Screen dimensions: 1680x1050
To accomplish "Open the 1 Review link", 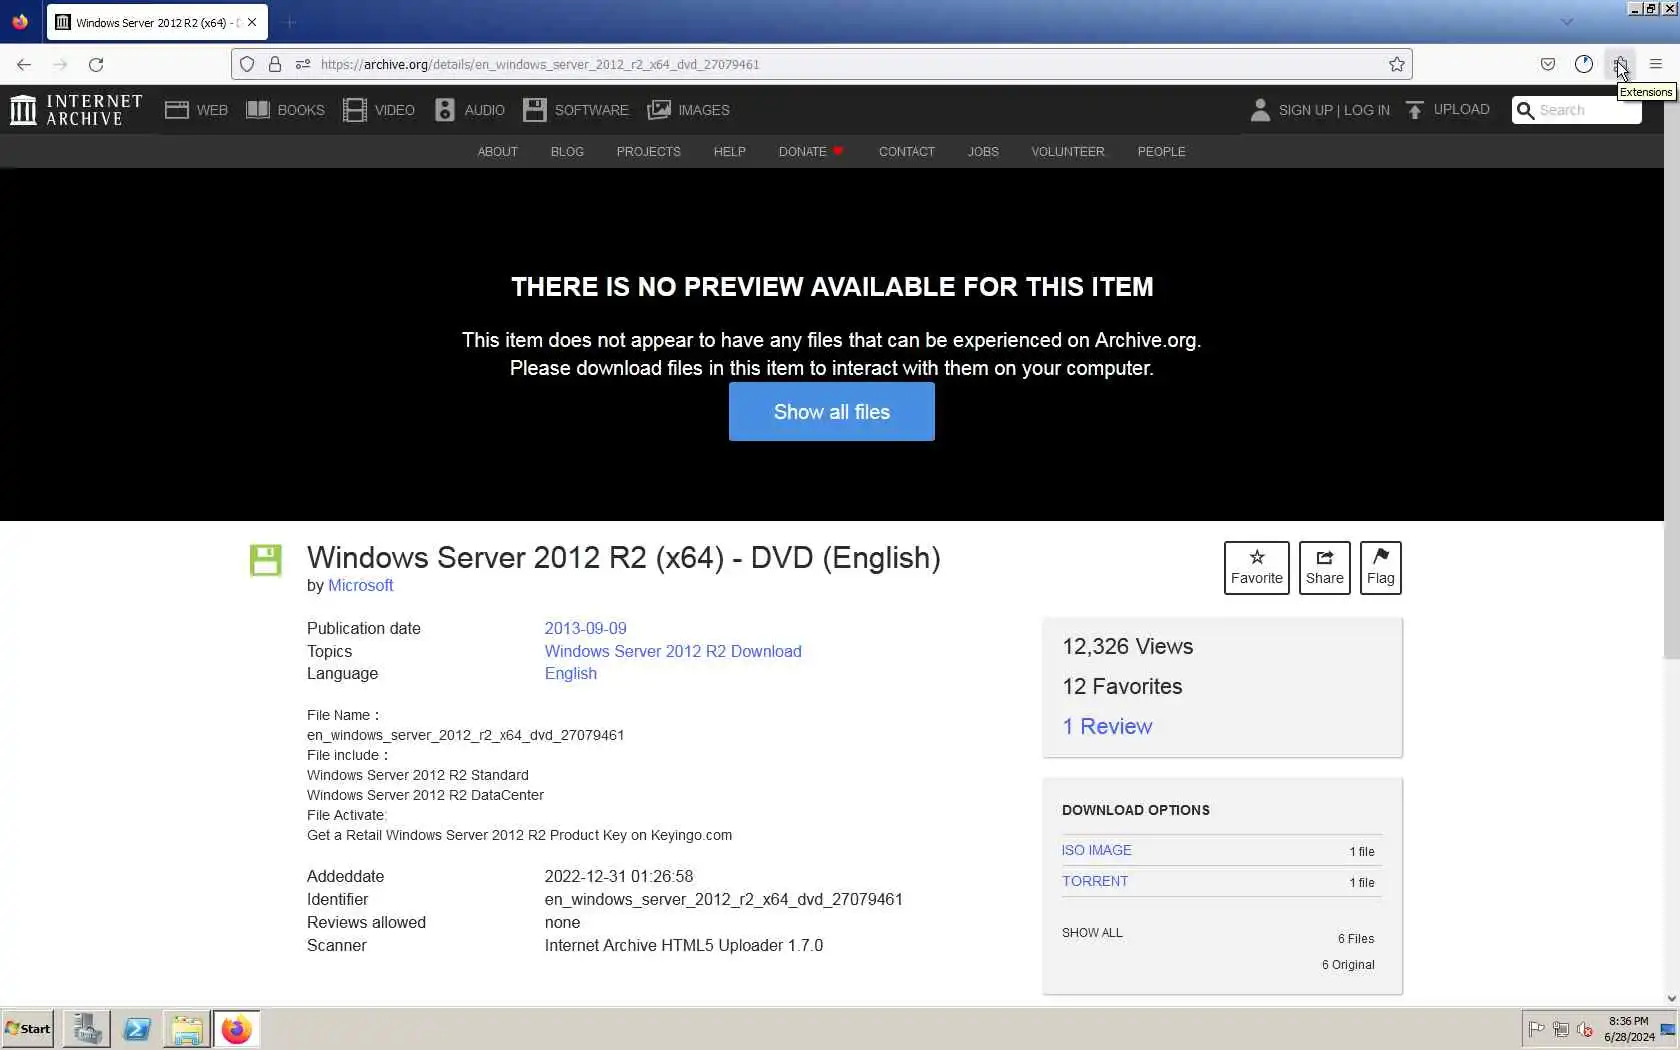I will 1107,727.
